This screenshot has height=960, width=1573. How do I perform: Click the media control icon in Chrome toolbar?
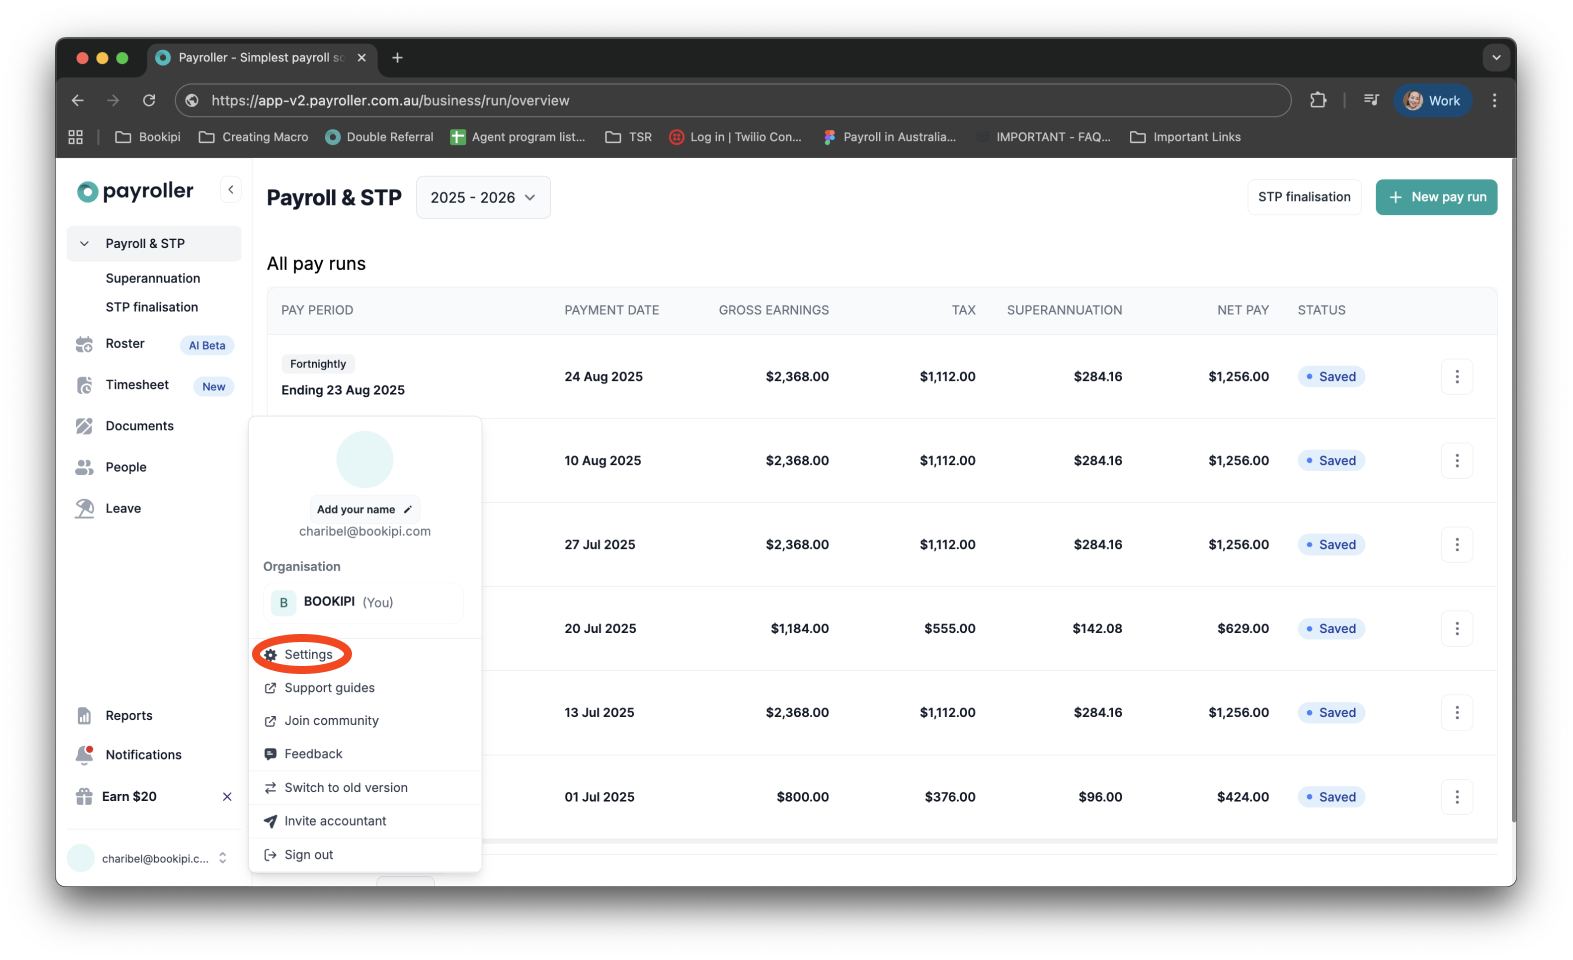[x=1371, y=100]
